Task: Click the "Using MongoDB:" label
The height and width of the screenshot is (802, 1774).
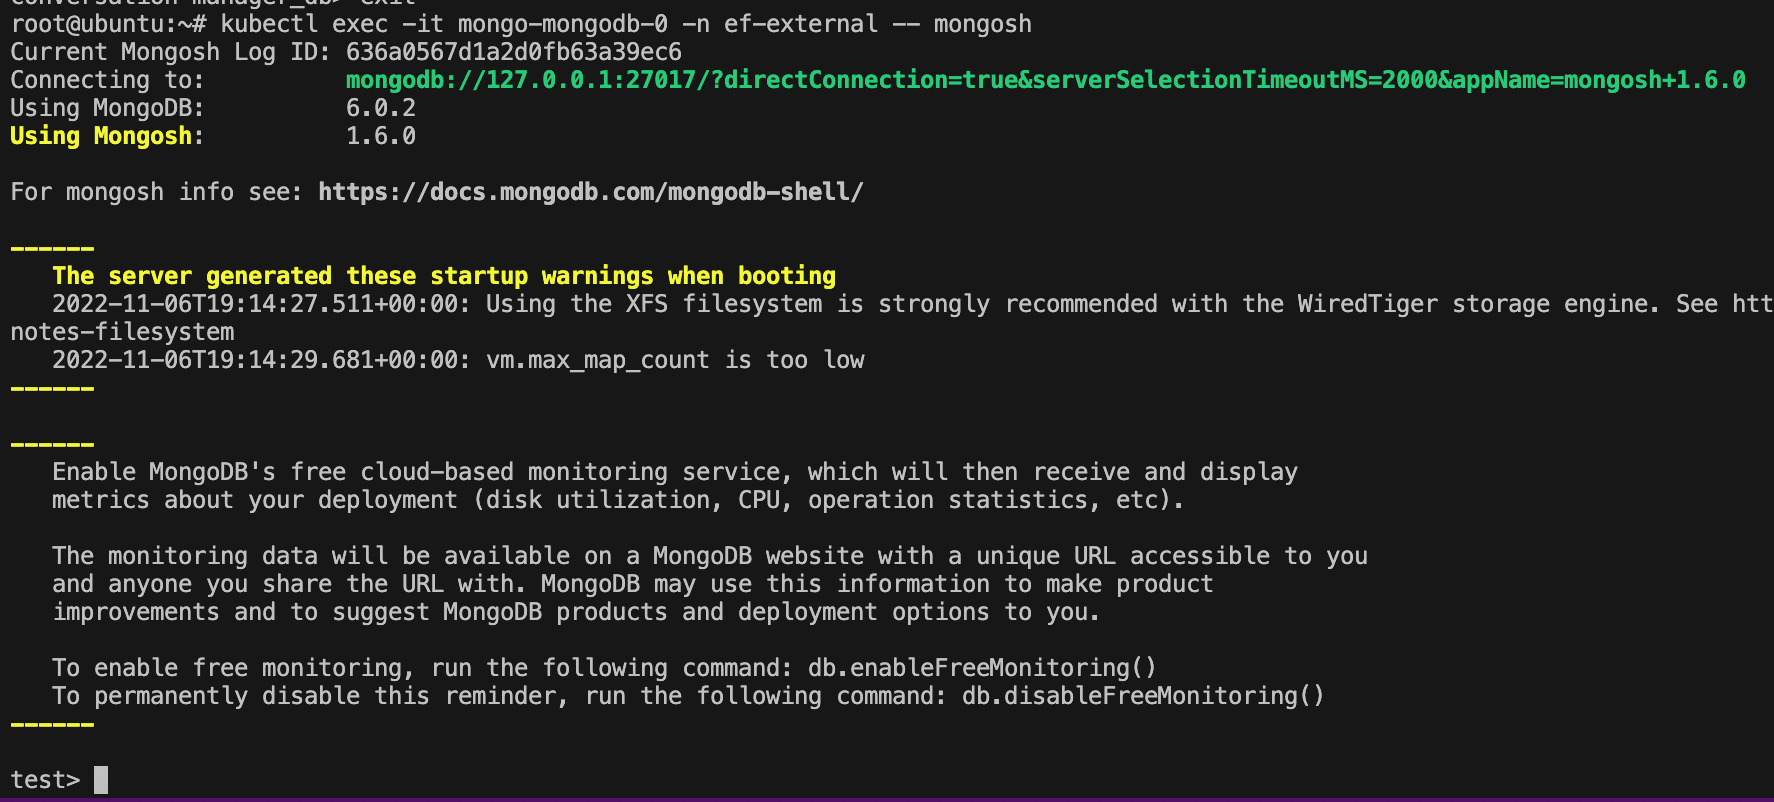Action: tap(107, 108)
